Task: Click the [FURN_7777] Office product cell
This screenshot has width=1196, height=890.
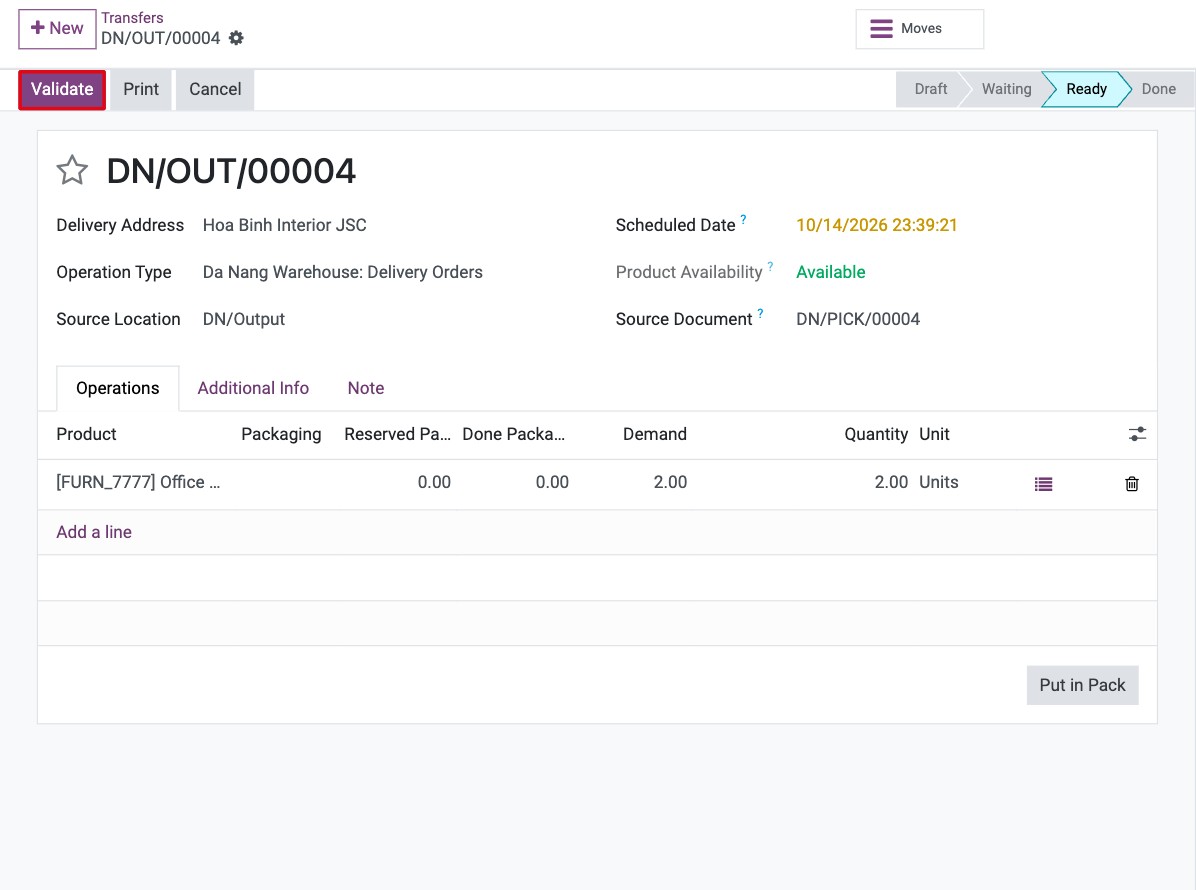Action: [x=138, y=482]
